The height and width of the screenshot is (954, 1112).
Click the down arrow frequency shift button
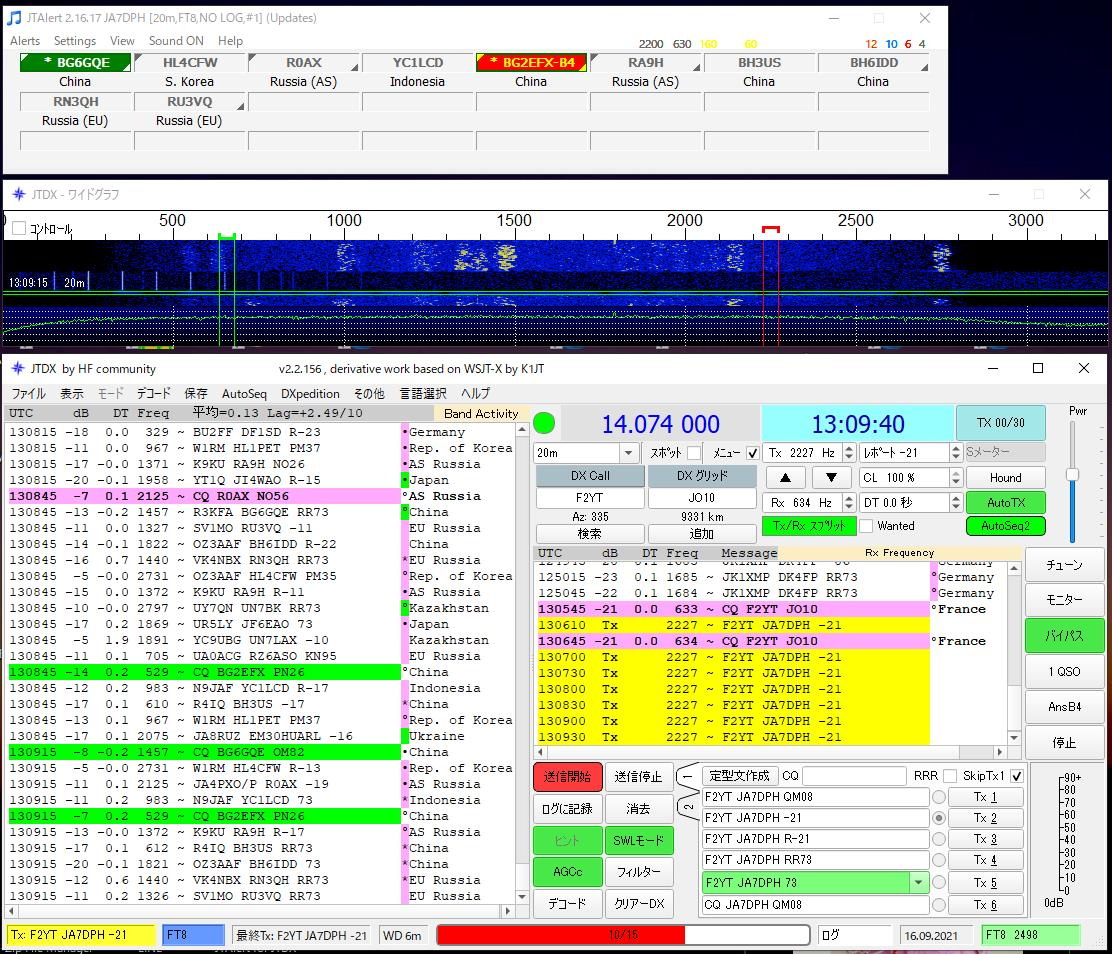(831, 478)
